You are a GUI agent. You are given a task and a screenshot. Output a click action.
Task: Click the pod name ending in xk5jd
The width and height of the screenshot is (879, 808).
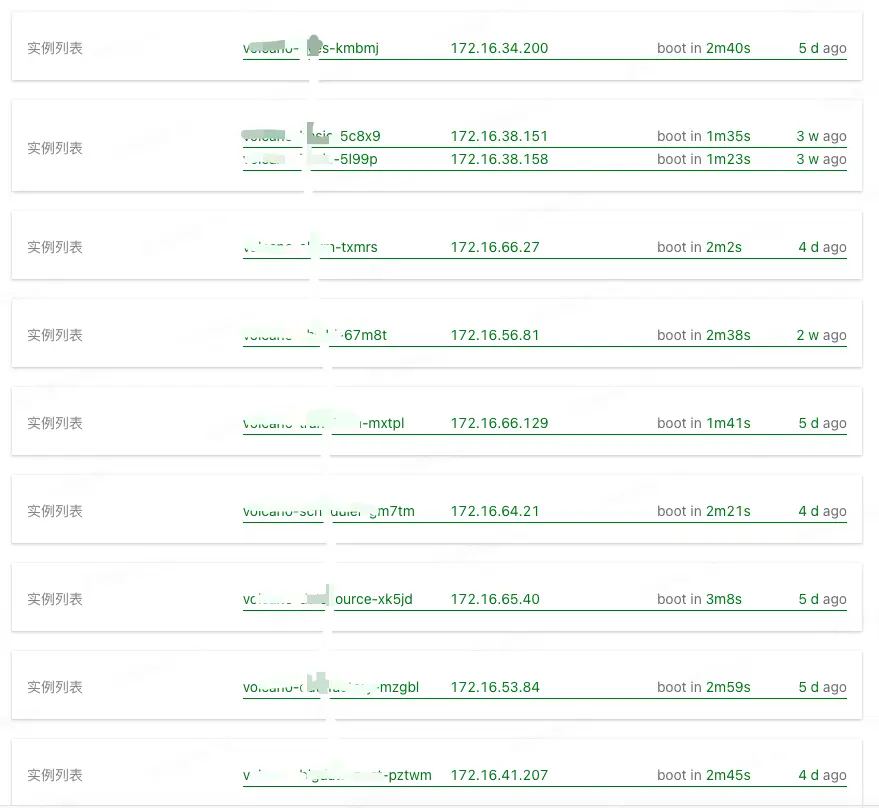328,599
